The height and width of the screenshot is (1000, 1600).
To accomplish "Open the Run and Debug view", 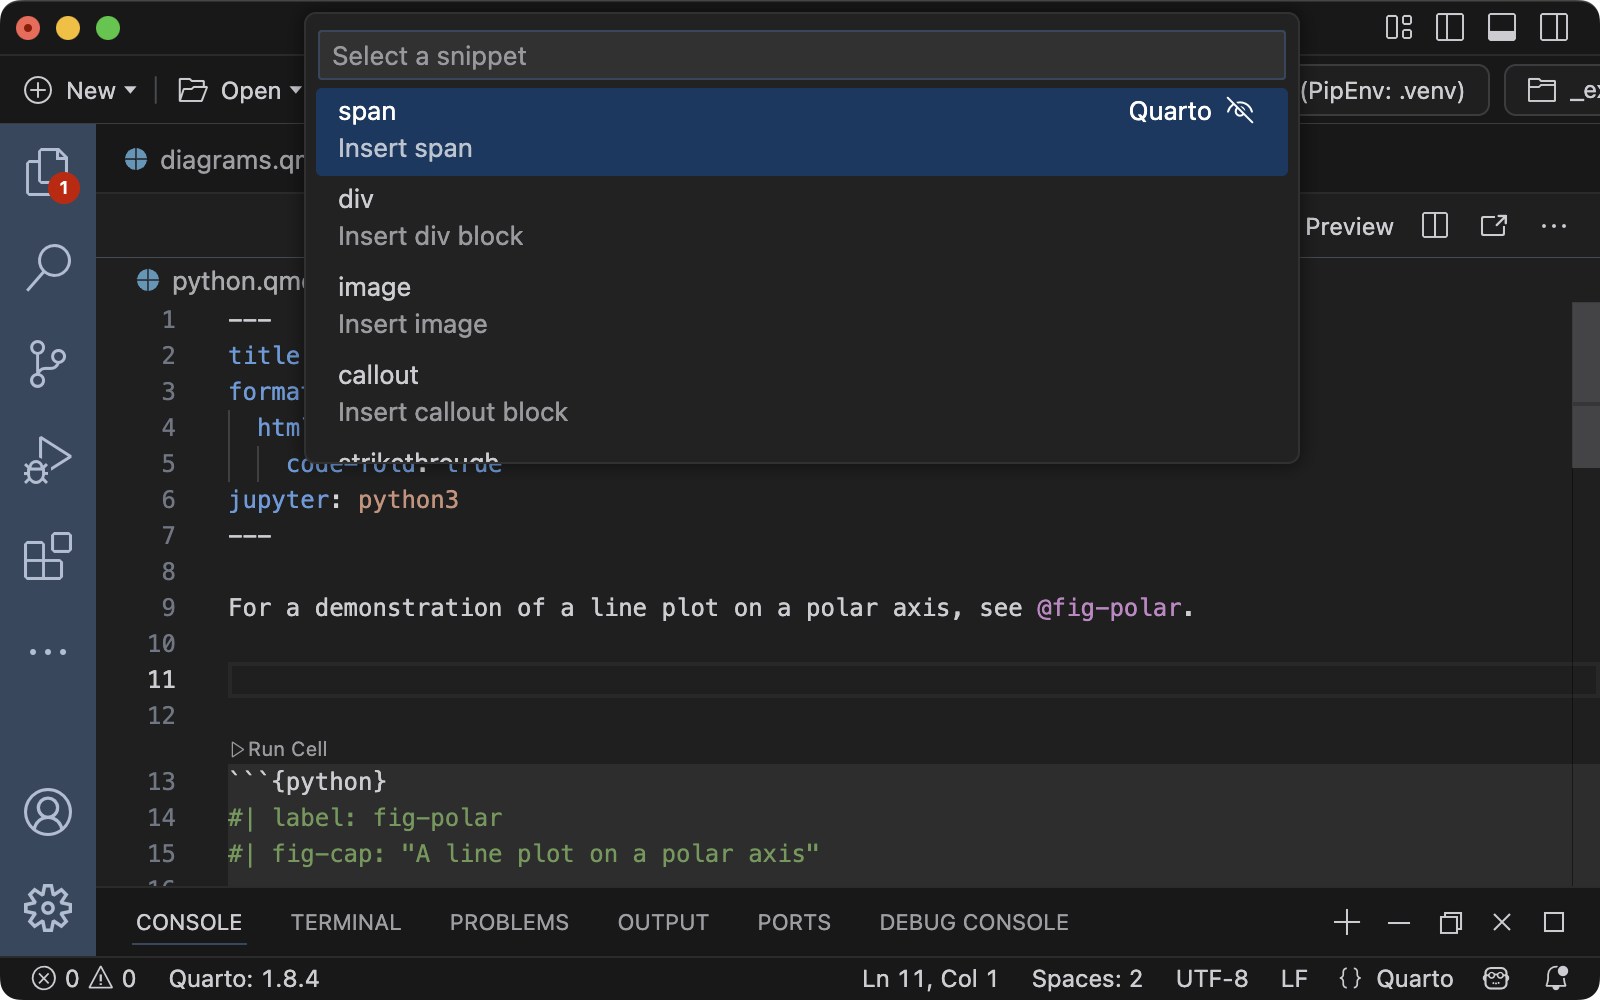I will click(47, 459).
